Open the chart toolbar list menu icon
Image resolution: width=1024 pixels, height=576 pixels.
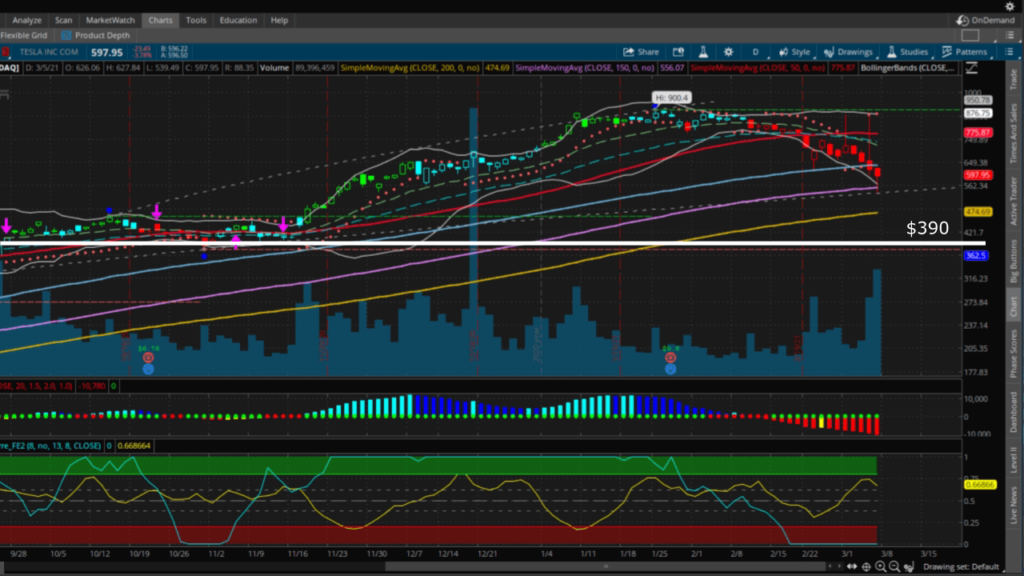(1010, 52)
